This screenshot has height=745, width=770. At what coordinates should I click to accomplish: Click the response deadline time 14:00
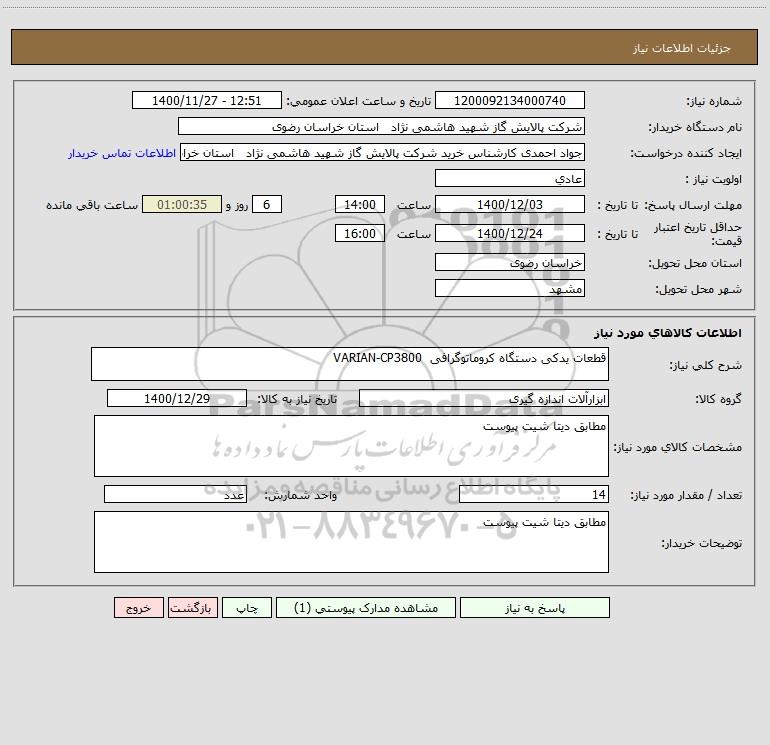[x=359, y=204]
